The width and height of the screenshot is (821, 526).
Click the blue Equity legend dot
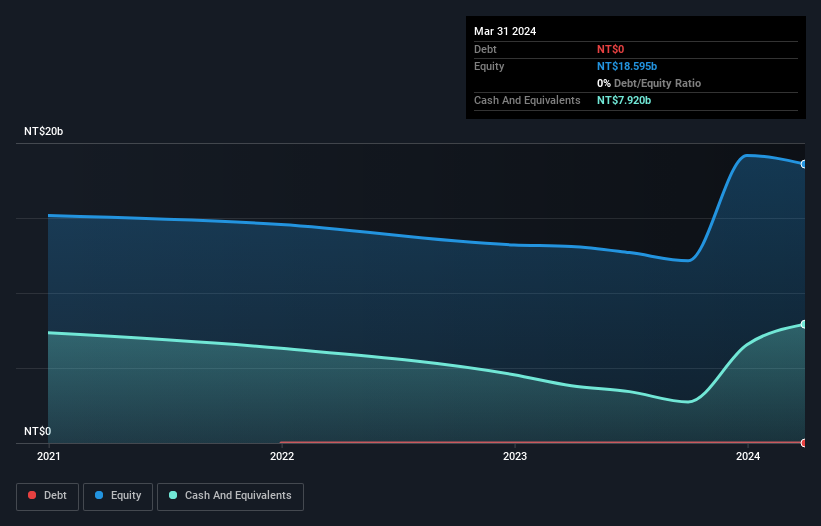tap(99, 495)
